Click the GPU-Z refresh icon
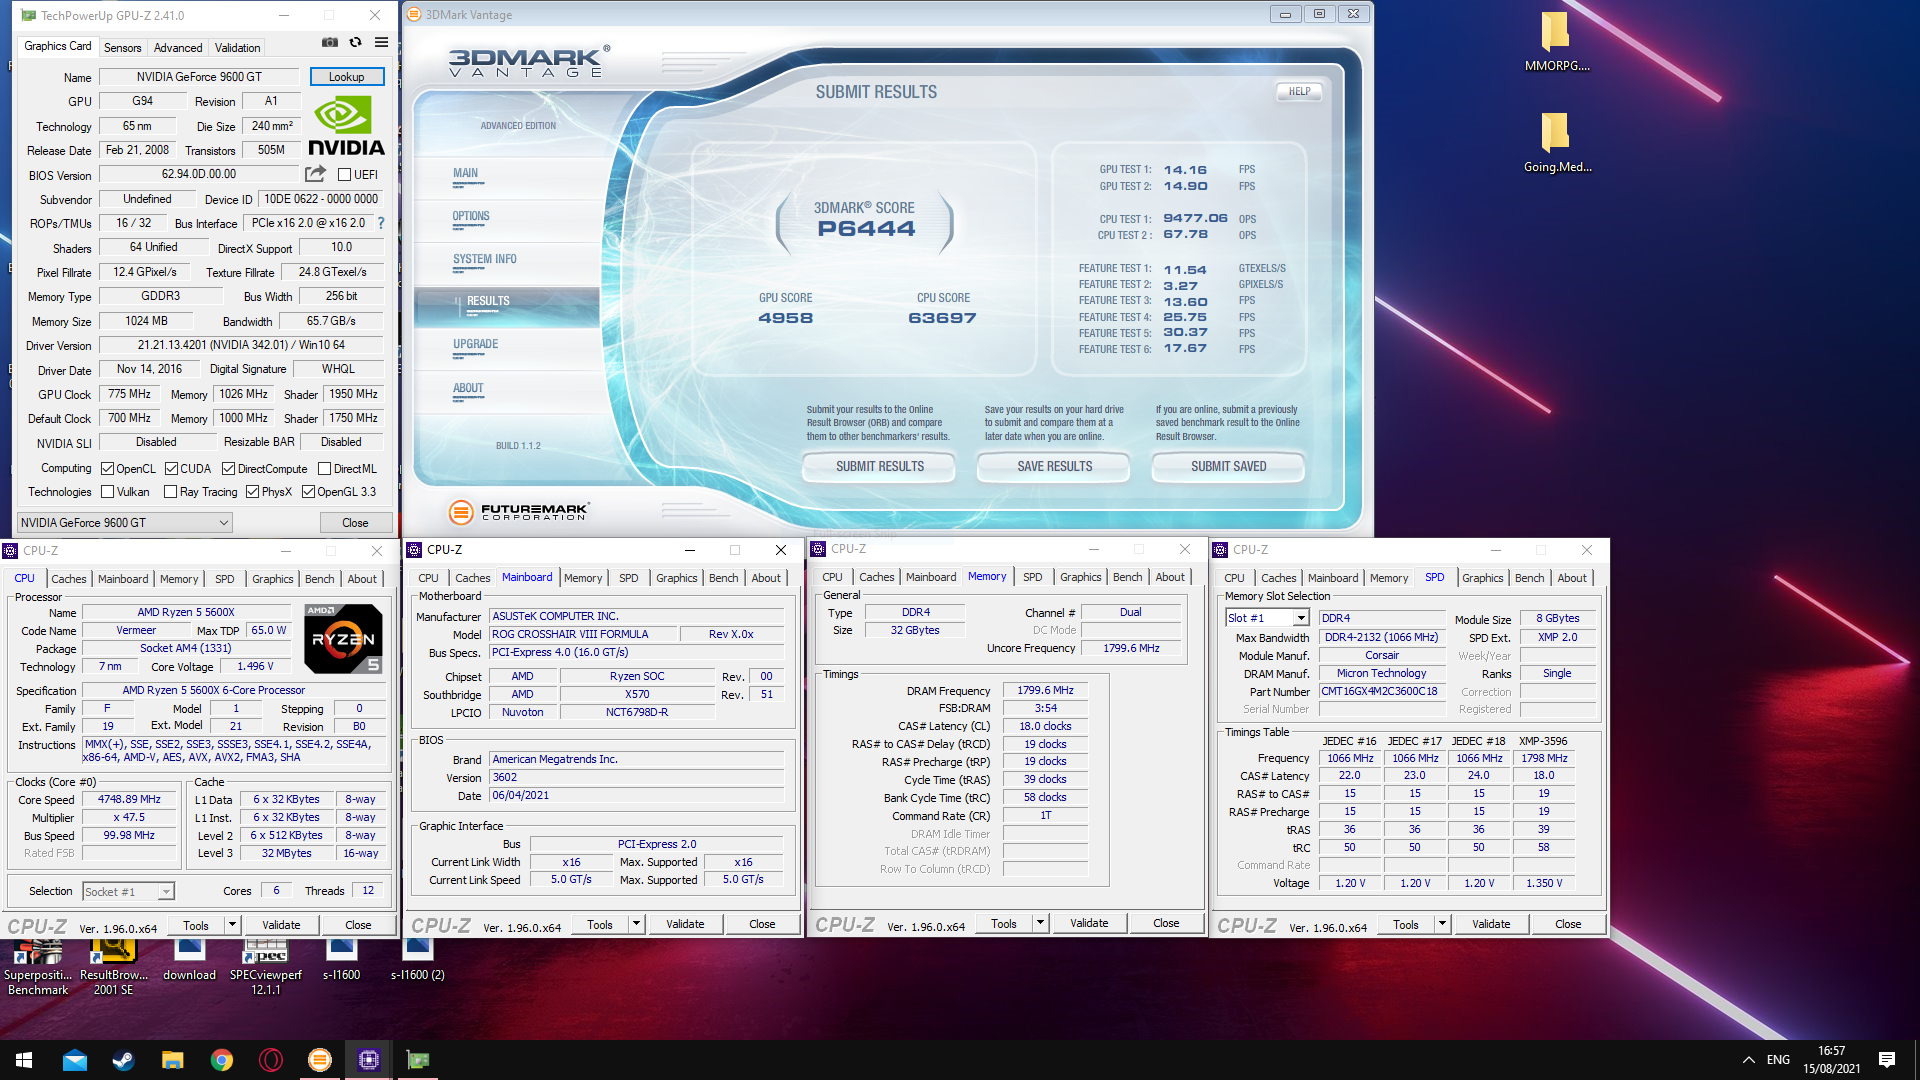 tap(355, 43)
